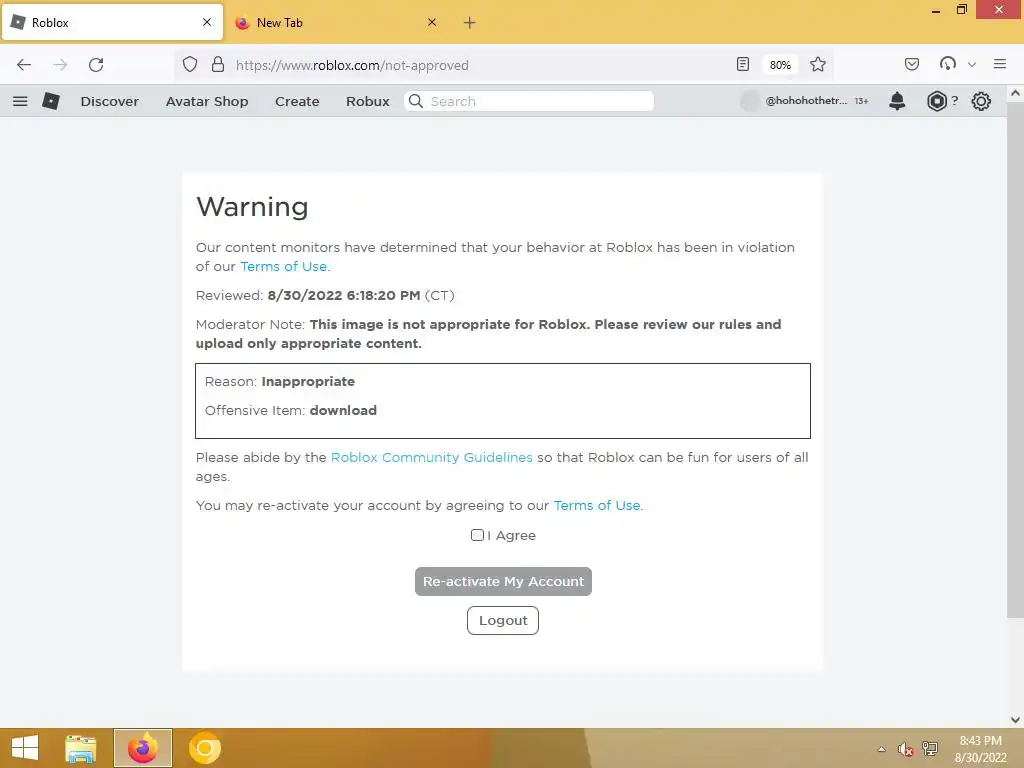Click the scroll down arrow
The width and height of the screenshot is (1024, 768).
click(1015, 720)
